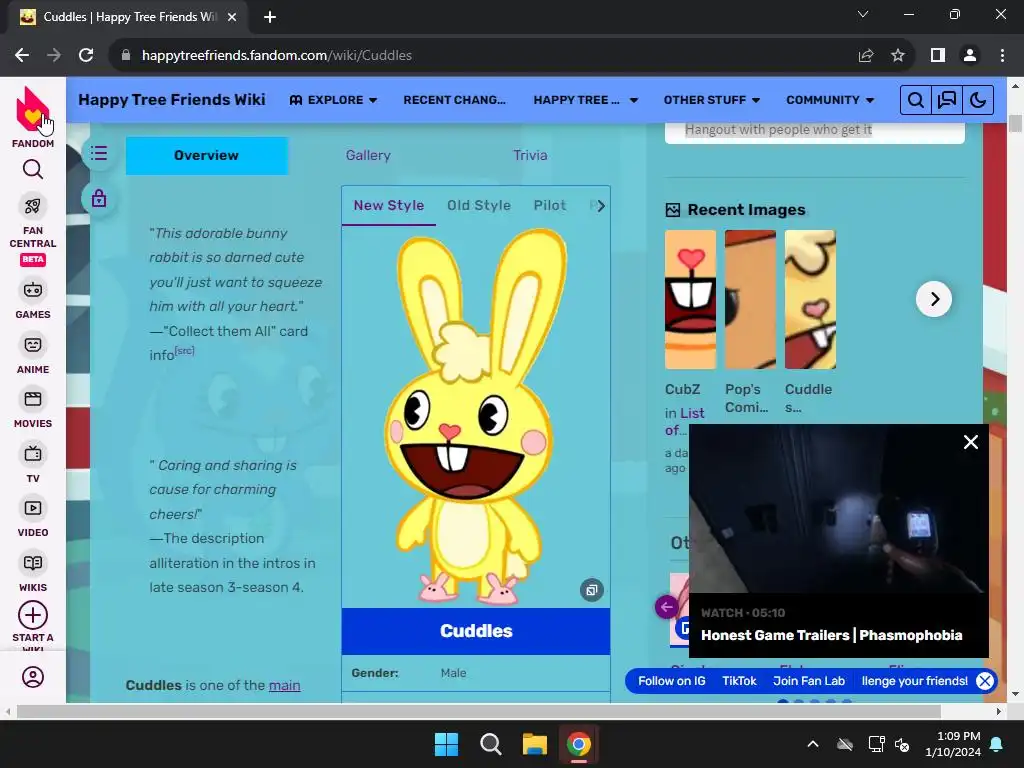Open the Games section icon
The width and height of the screenshot is (1024, 768).
33,290
